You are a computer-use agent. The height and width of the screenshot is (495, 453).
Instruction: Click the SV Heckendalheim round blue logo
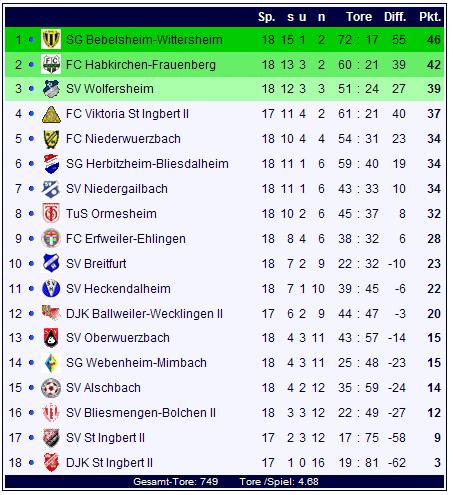51,288
